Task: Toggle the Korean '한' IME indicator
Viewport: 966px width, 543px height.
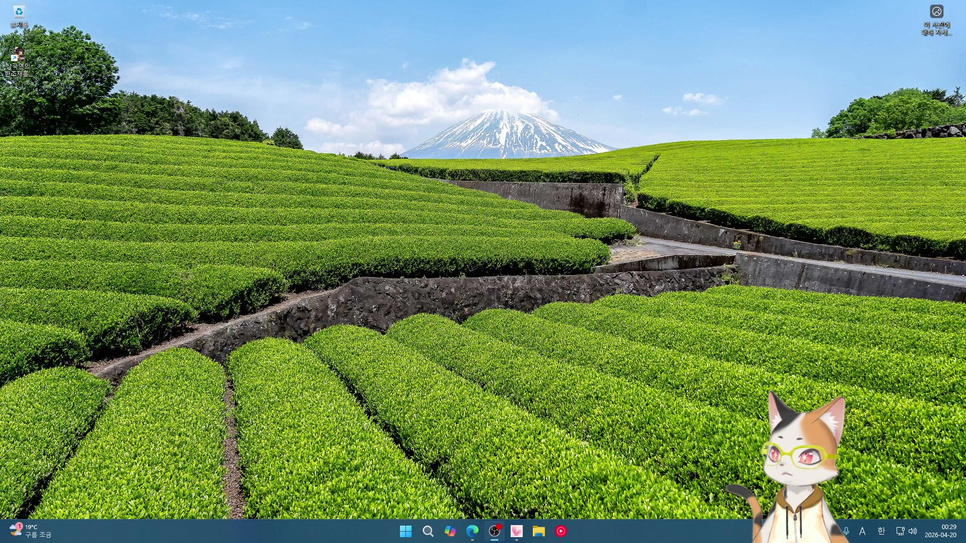Action: tap(881, 531)
